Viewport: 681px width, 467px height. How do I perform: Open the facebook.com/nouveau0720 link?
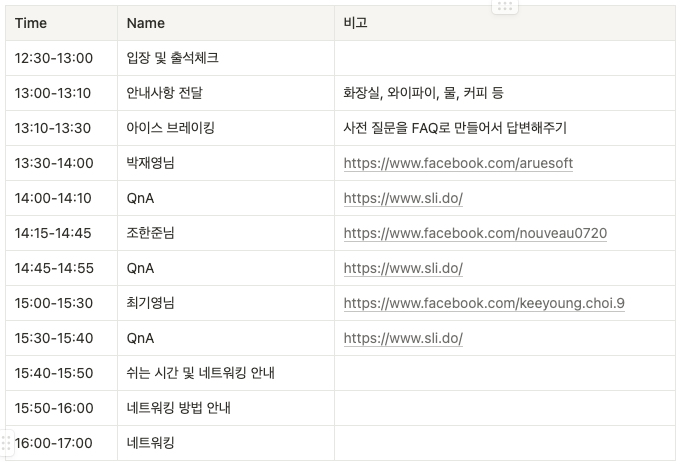(x=475, y=233)
